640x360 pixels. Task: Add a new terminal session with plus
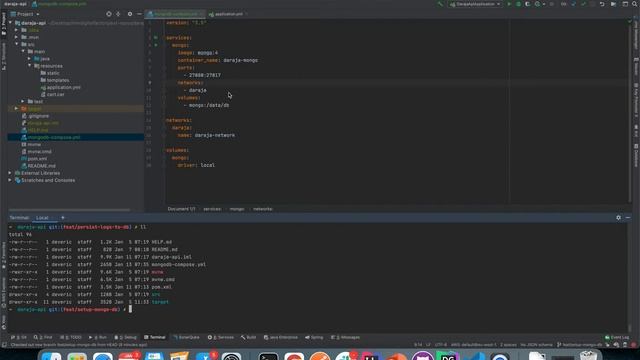(x=62, y=218)
